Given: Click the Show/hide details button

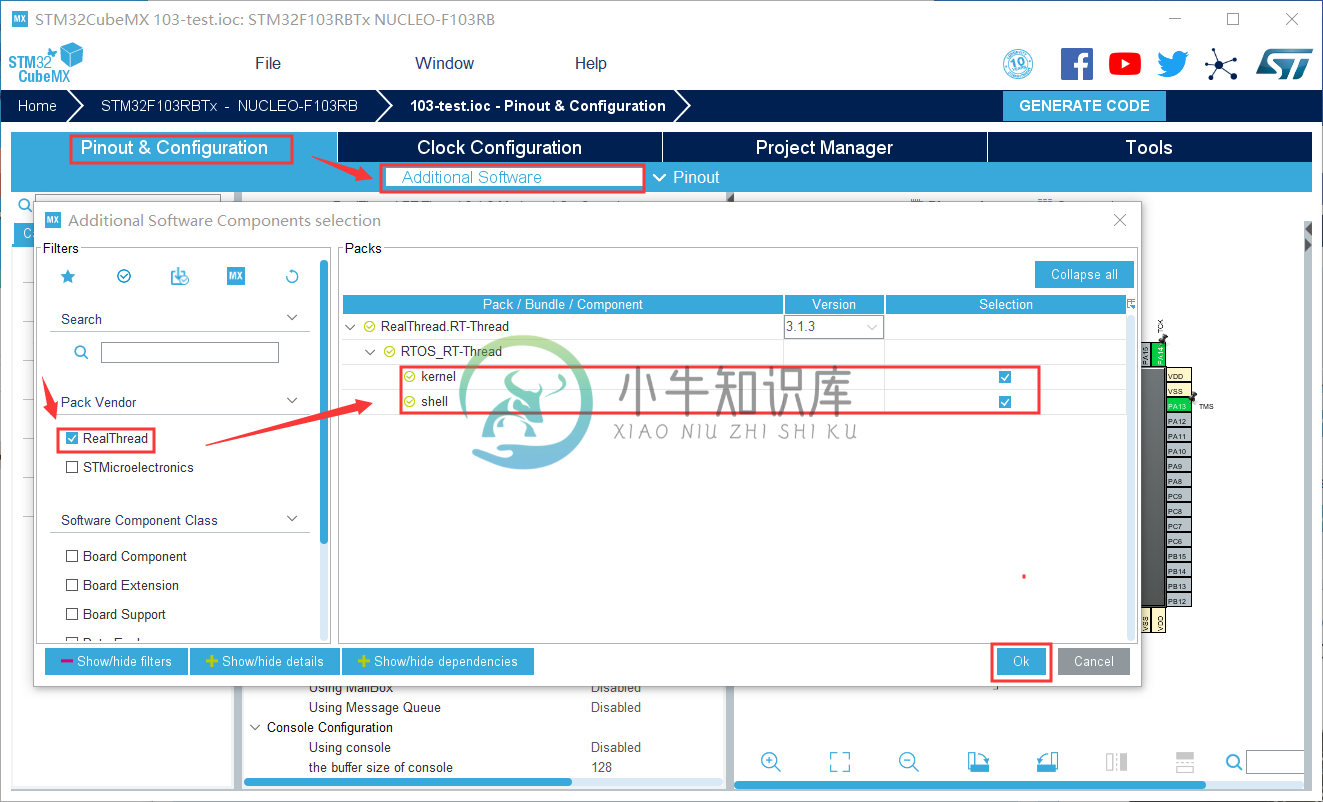Looking at the screenshot, I should 265,661.
